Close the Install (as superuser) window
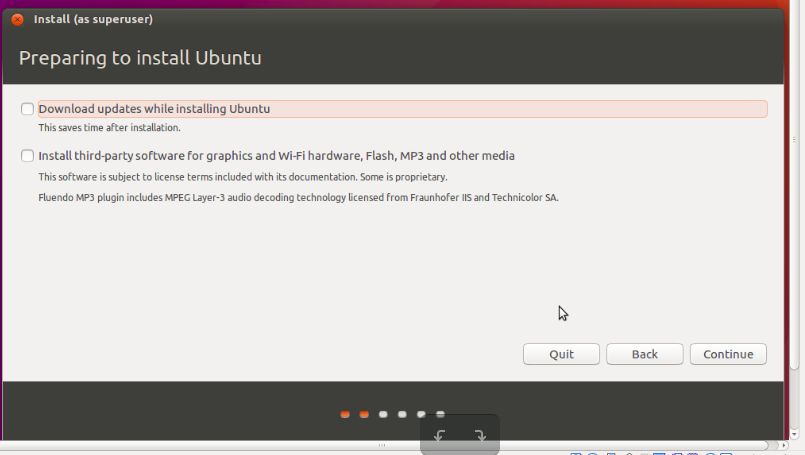 click(x=17, y=20)
